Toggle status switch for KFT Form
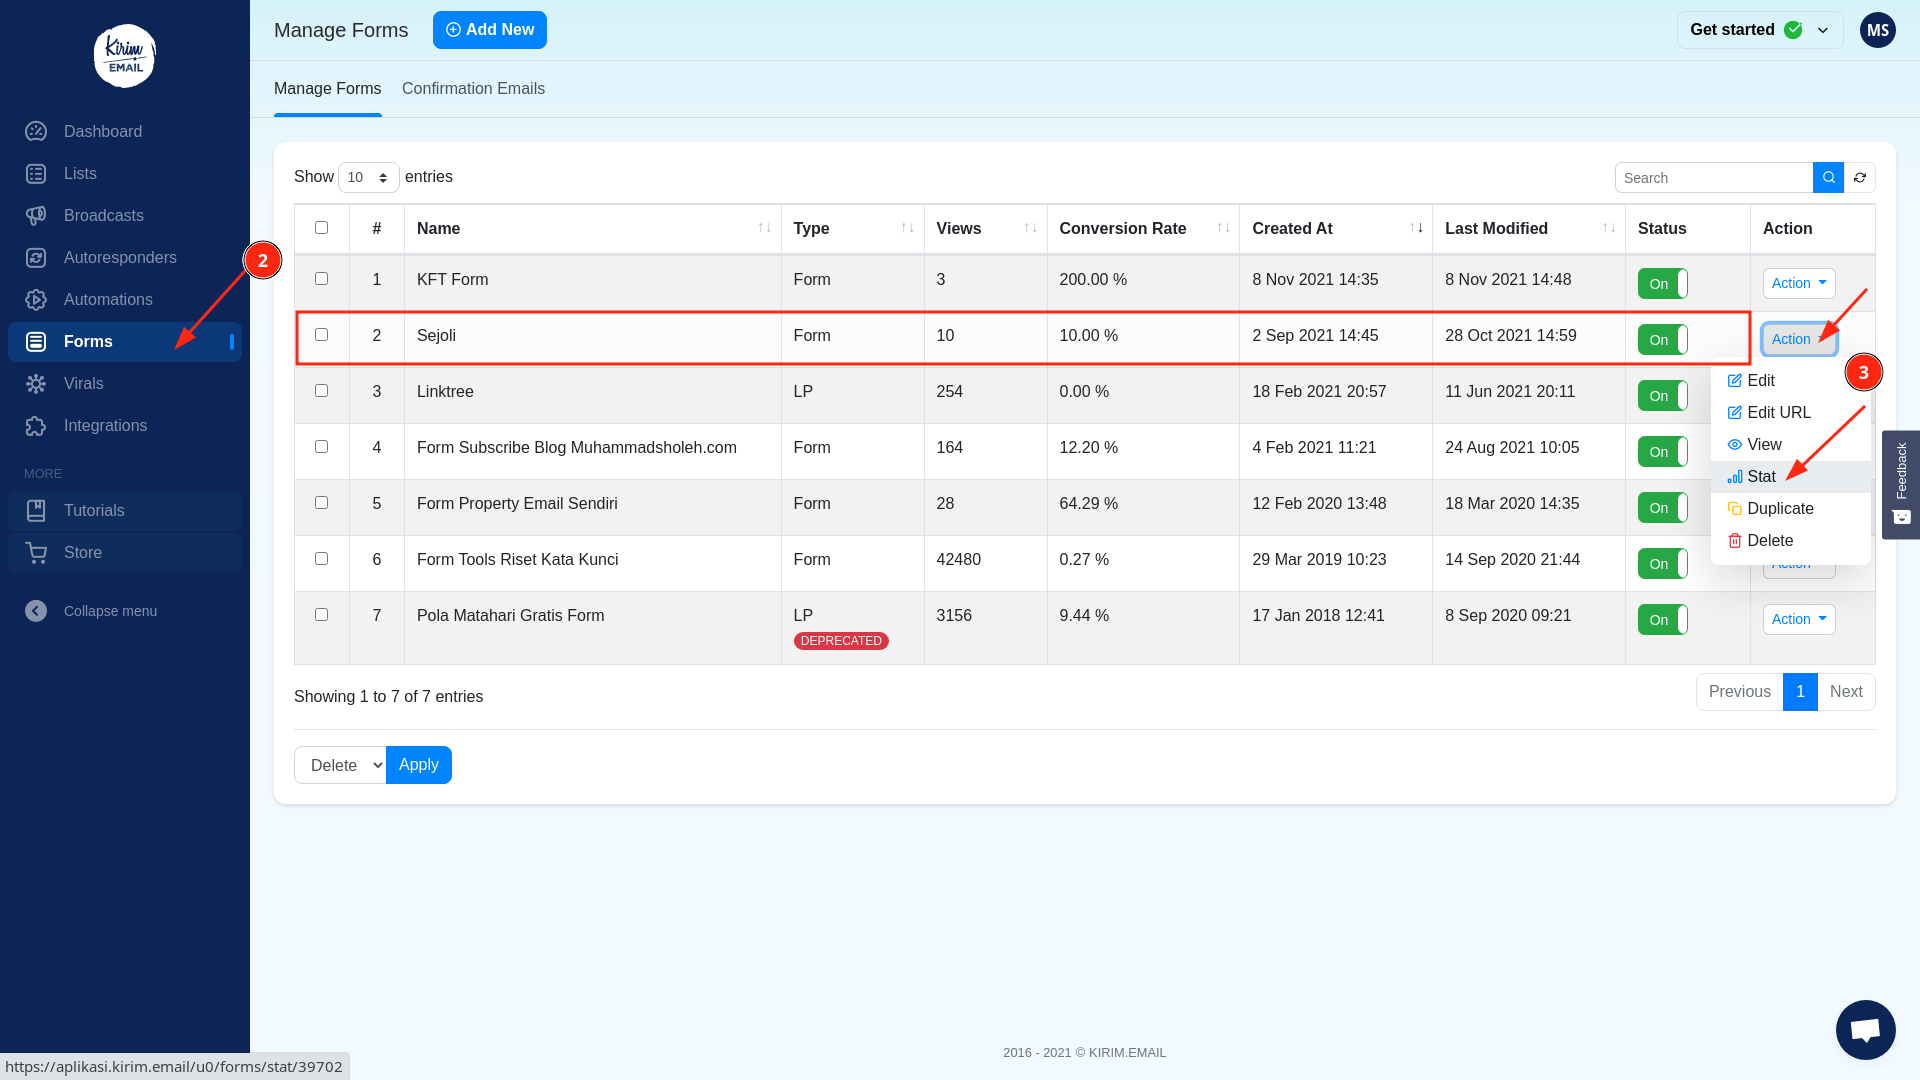 1662,283
